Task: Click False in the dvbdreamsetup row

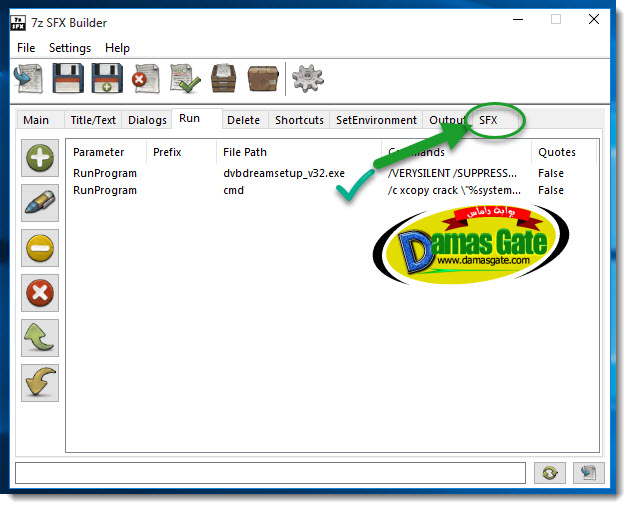Action: (x=551, y=173)
